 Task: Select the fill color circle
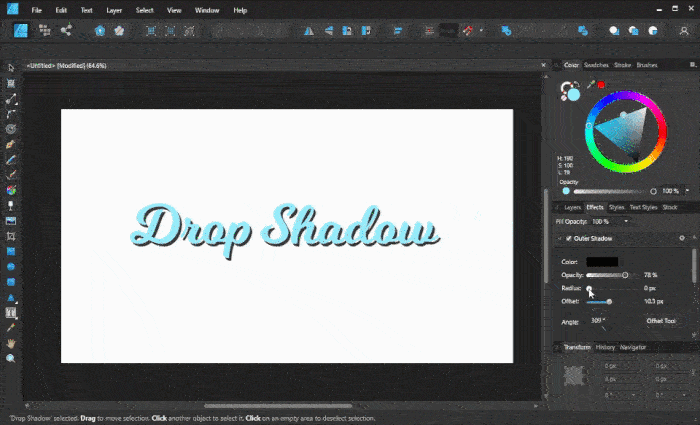click(574, 95)
